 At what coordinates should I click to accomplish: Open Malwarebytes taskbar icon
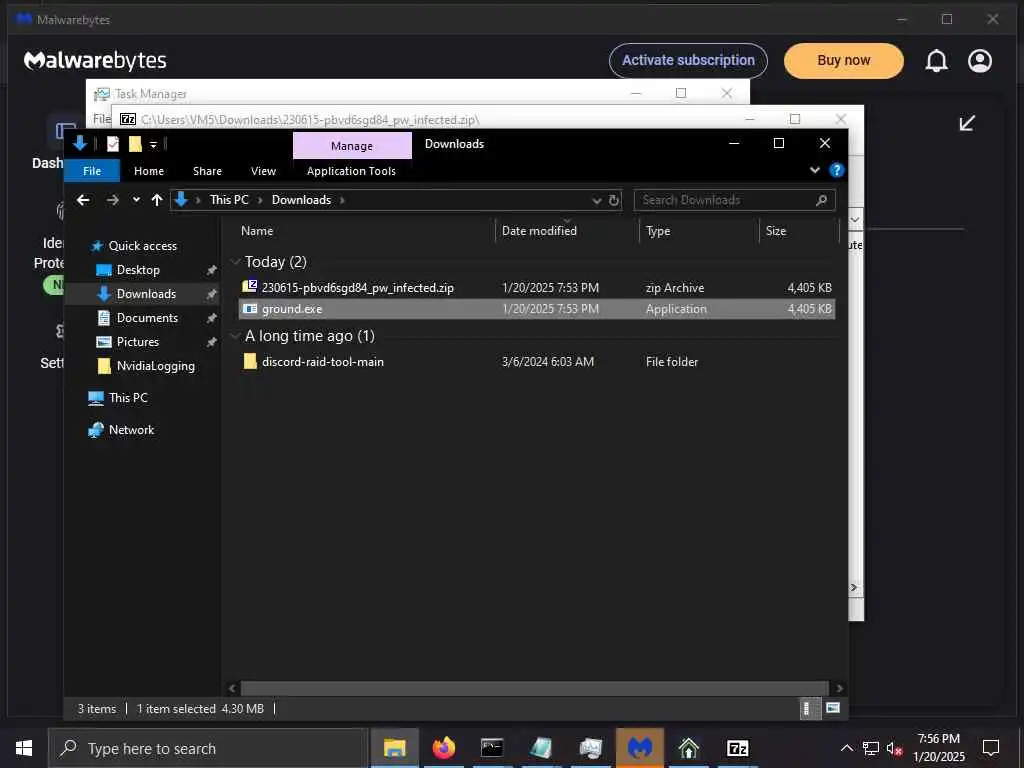coord(639,748)
